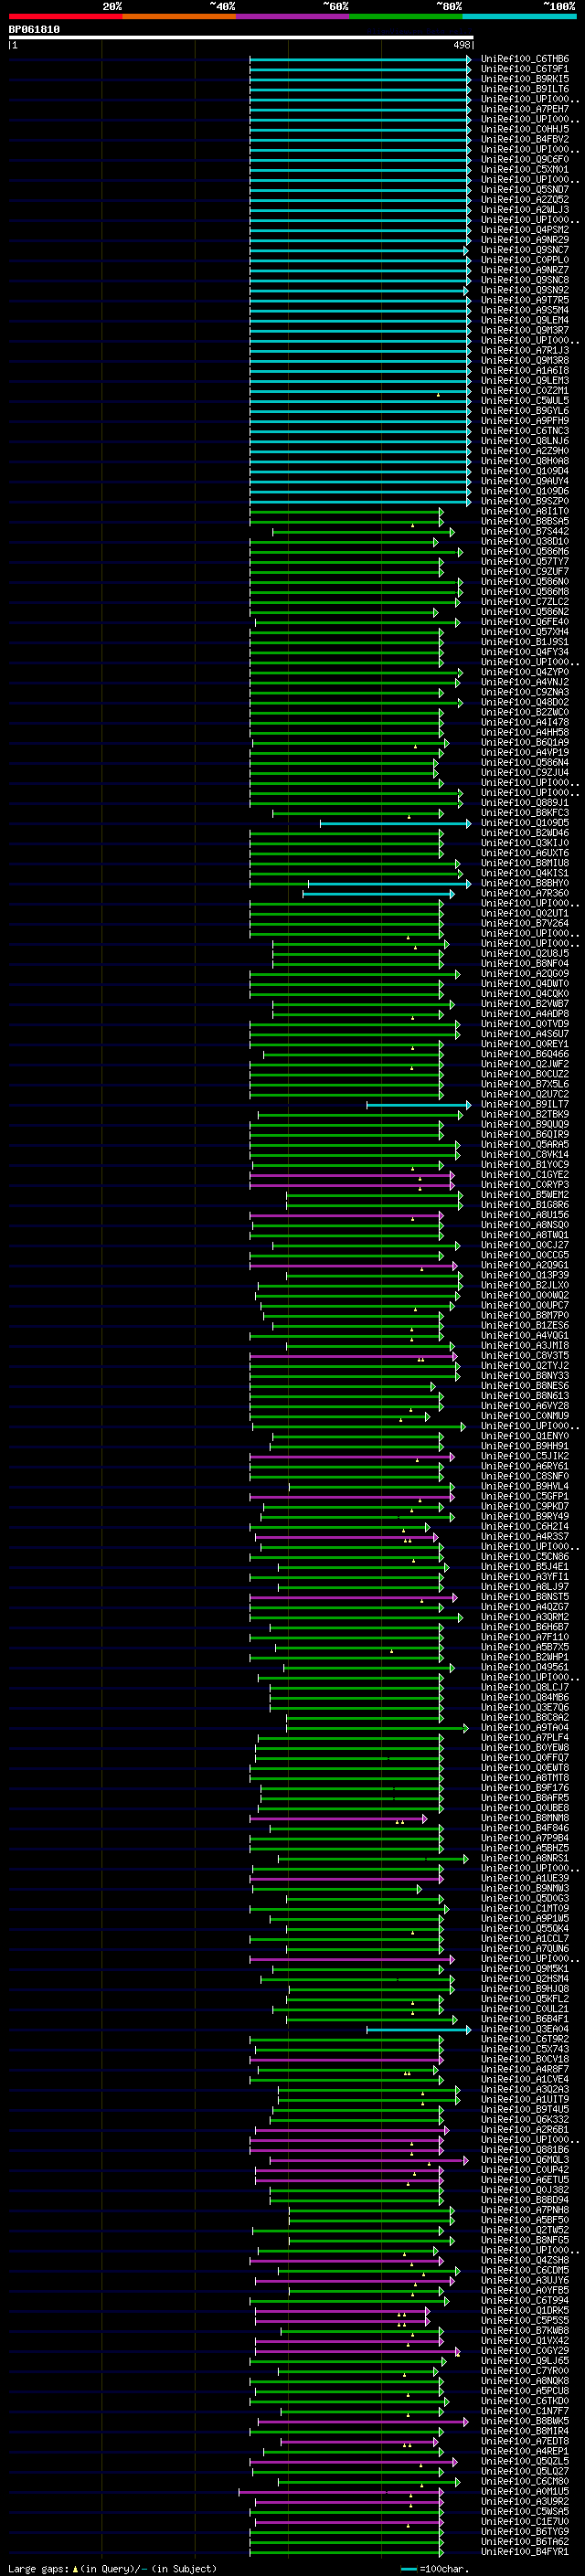This screenshot has height=2576, width=585.
Task: Click hit label UniRef100_A7PEH7
Action: tap(525, 109)
